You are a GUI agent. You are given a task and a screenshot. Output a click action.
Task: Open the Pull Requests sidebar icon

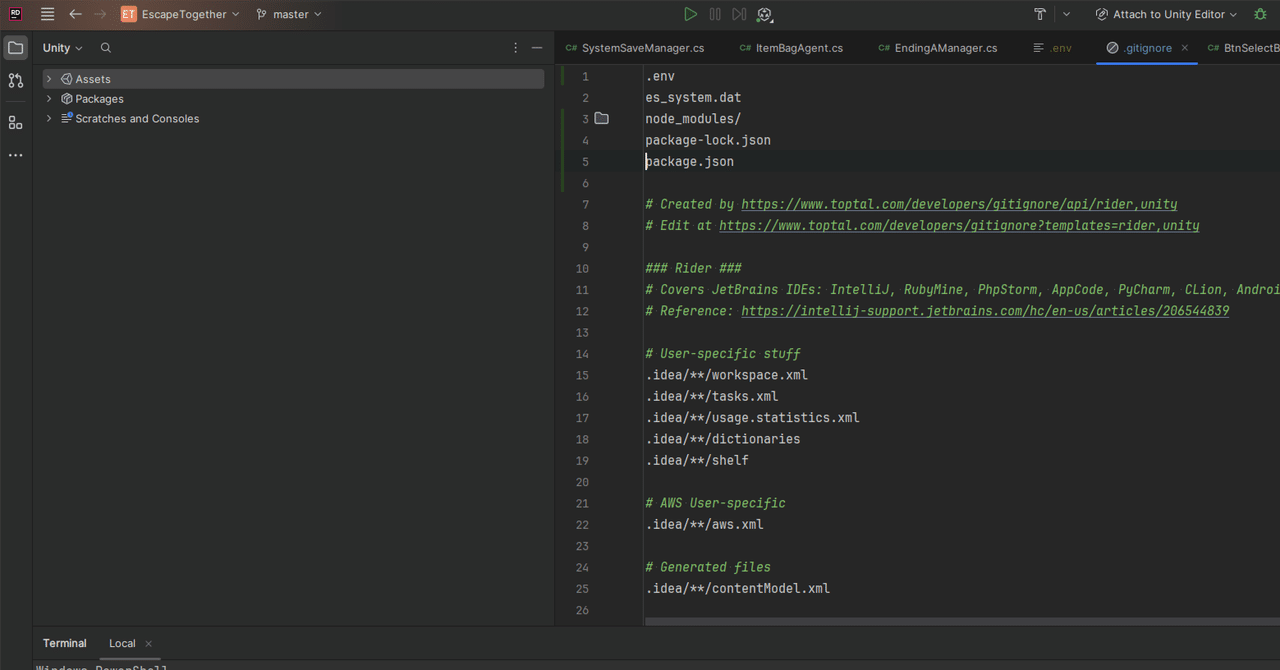click(15, 81)
